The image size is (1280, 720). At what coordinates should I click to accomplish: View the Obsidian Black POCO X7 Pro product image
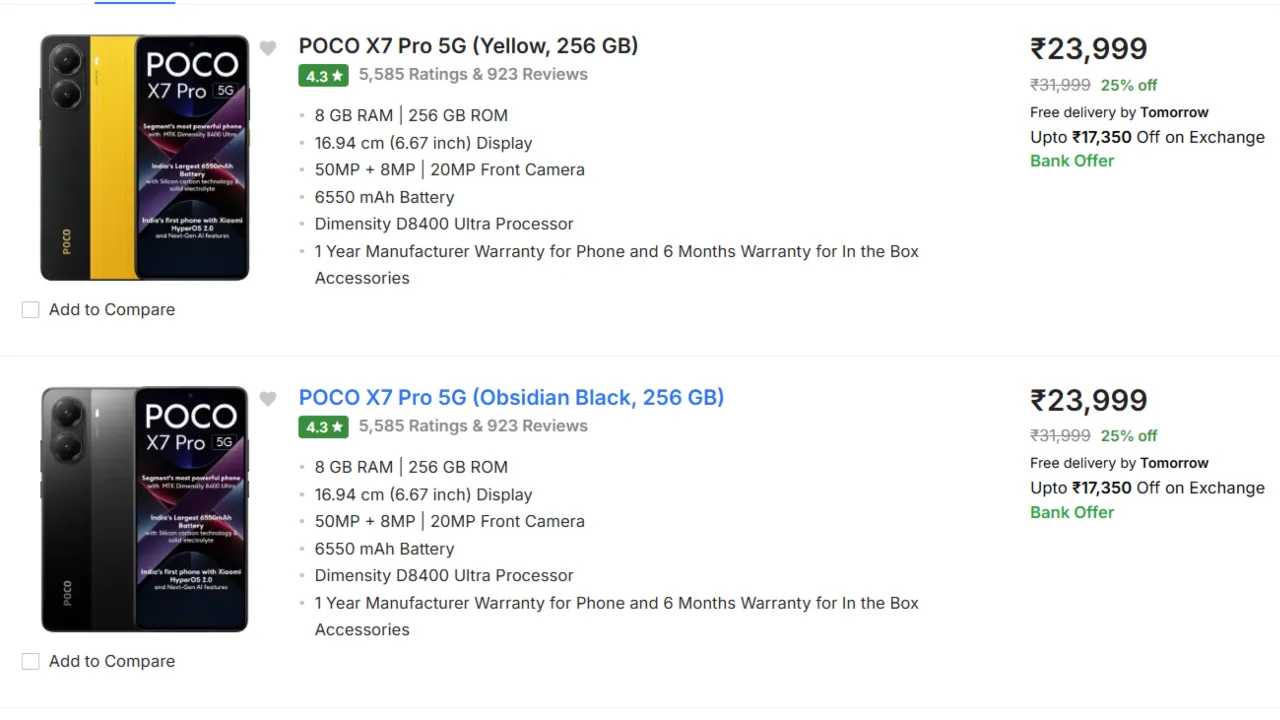click(x=145, y=509)
